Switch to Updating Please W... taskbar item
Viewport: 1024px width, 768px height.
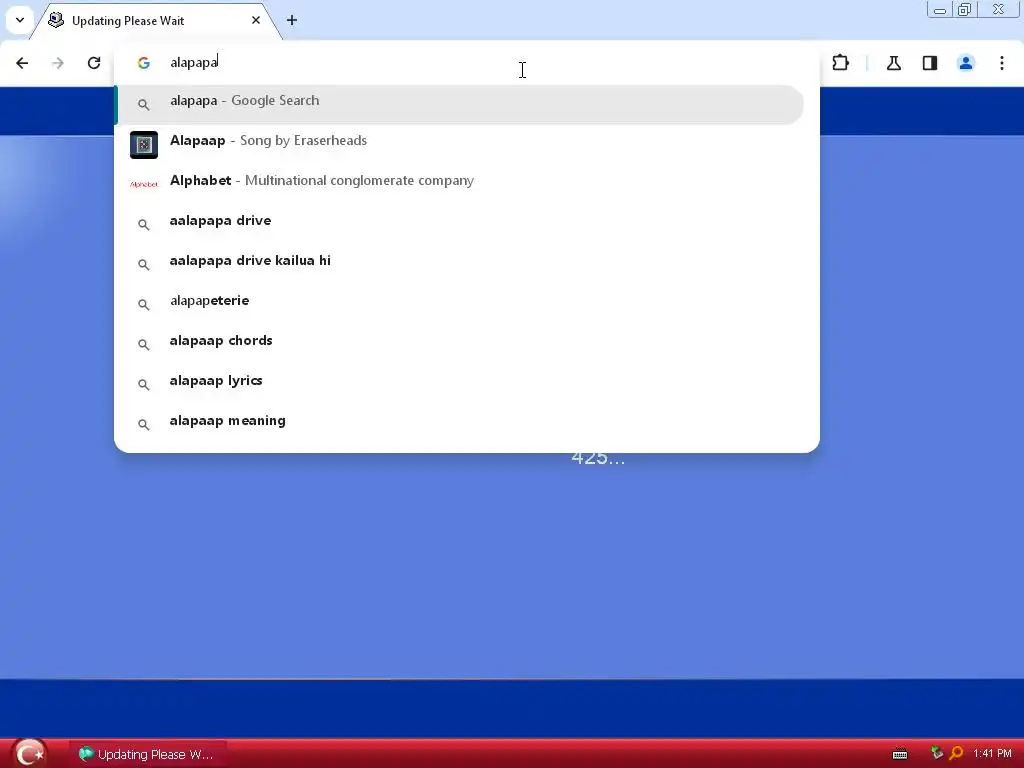click(147, 754)
